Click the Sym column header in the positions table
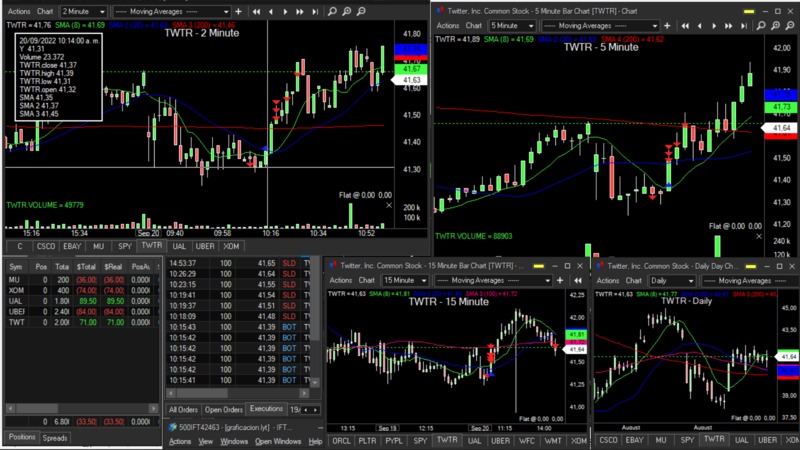The height and width of the screenshot is (450, 800). [16, 267]
